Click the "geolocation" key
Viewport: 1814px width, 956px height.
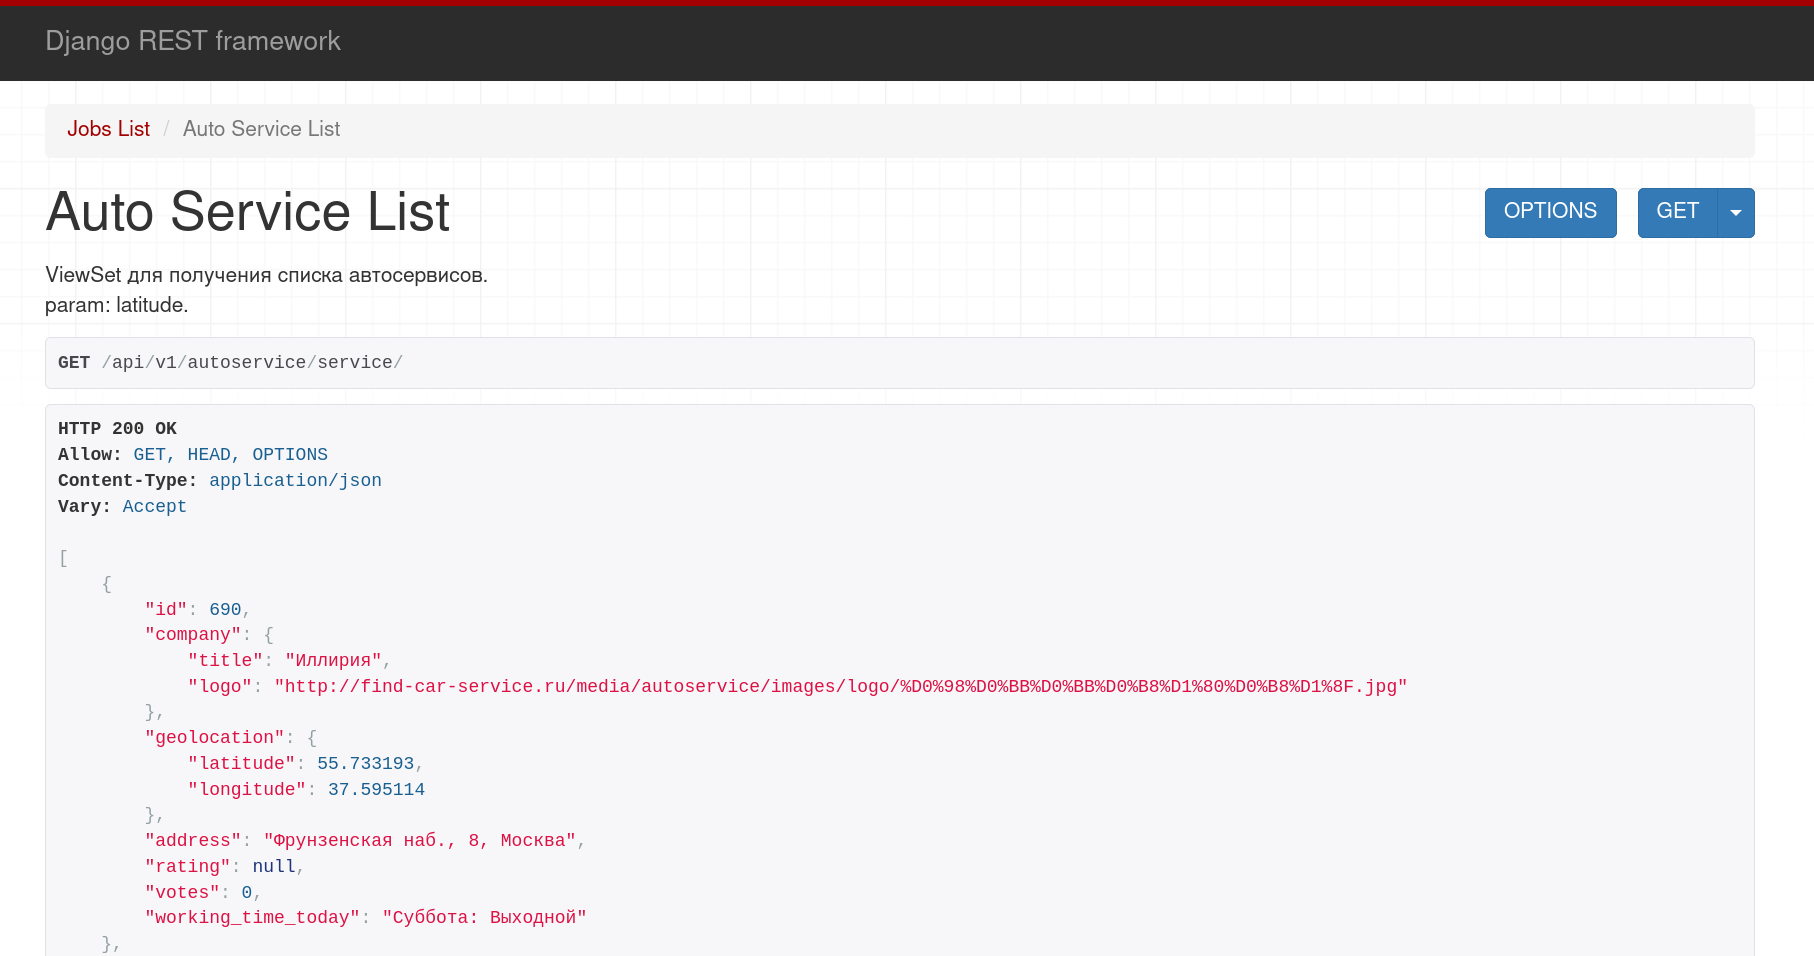[214, 738]
